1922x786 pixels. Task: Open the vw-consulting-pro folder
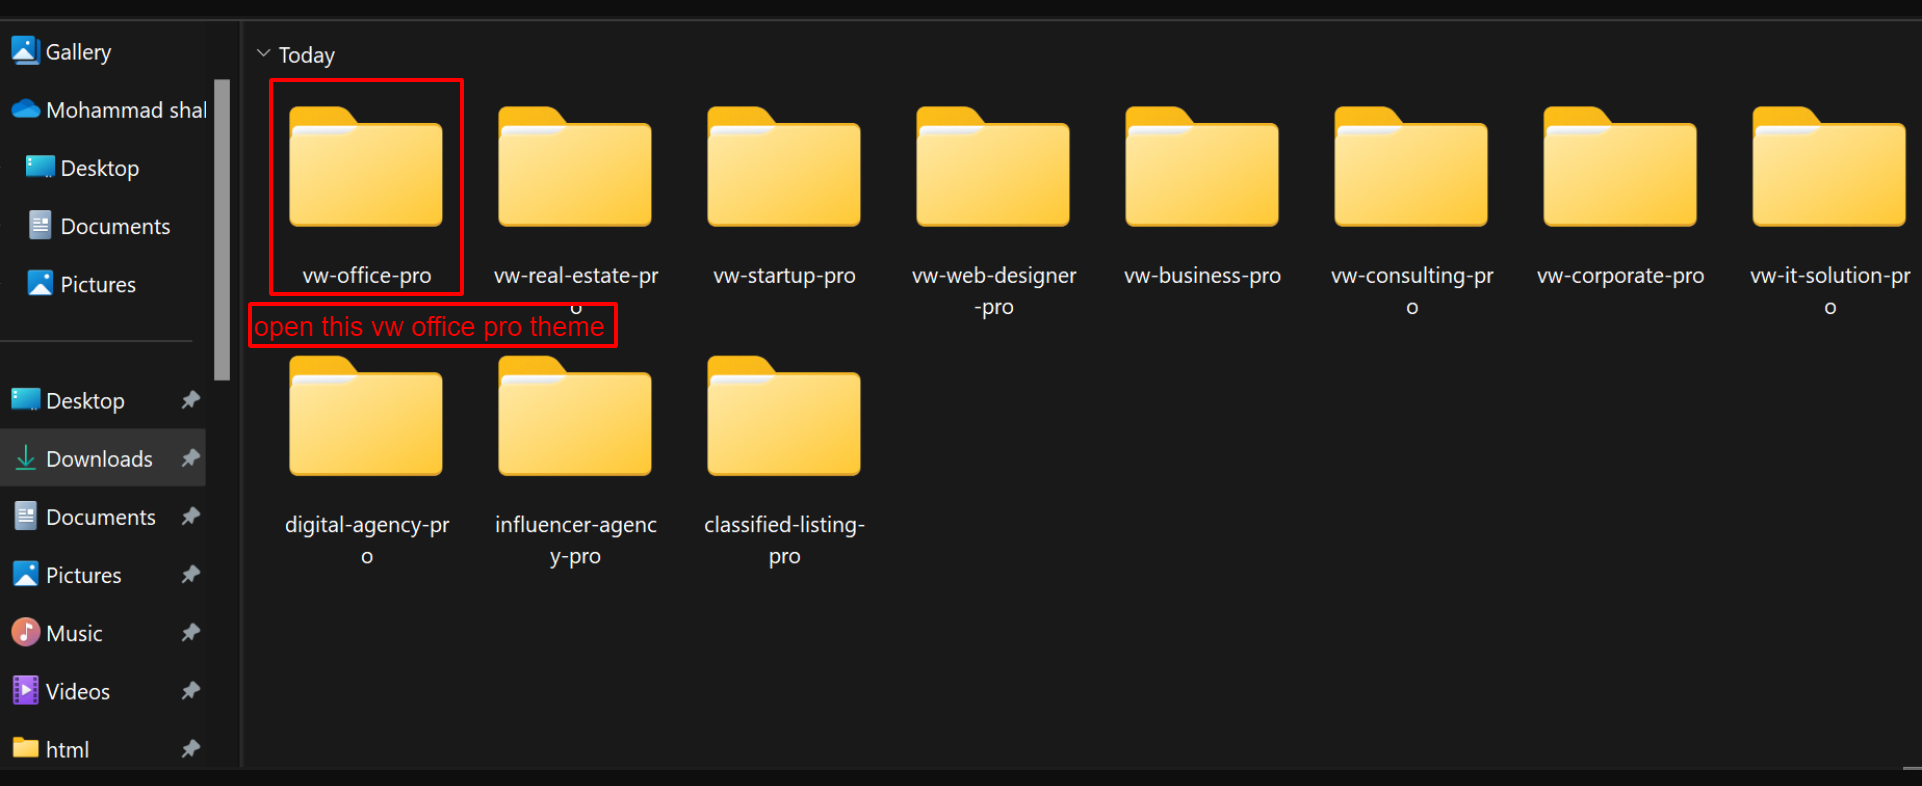coord(1411,170)
